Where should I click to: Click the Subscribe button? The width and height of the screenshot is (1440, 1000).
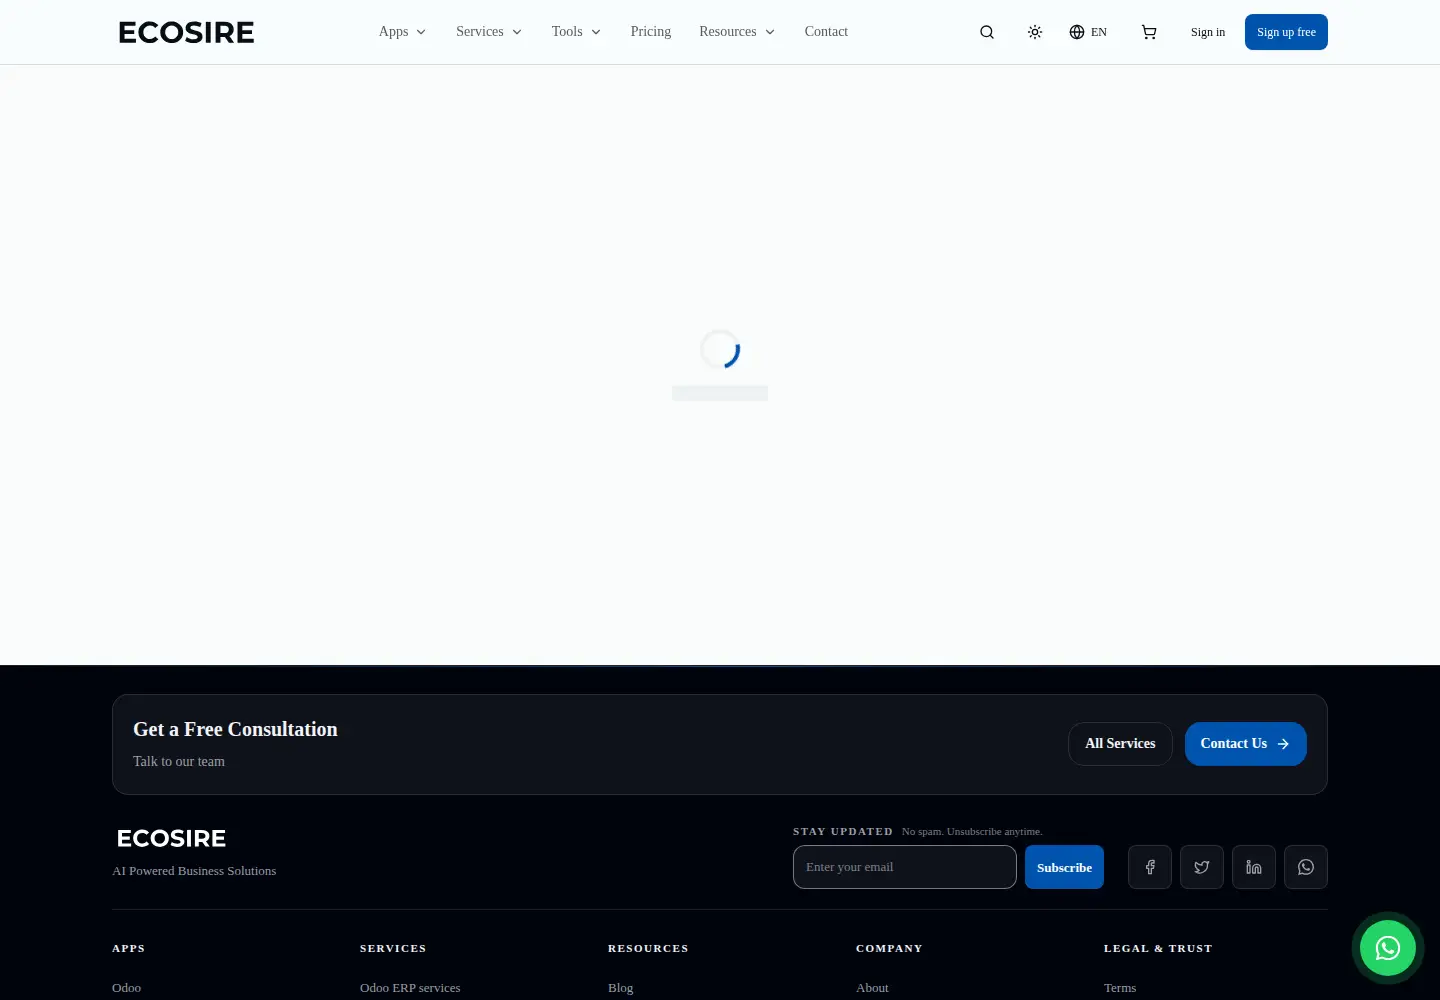[x=1064, y=867]
